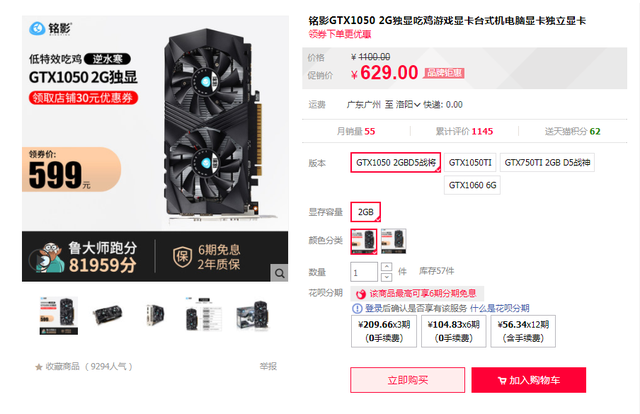The height and width of the screenshot is (414, 640).
Task: Decrease quantity with the down arrow
Action: [387, 277]
